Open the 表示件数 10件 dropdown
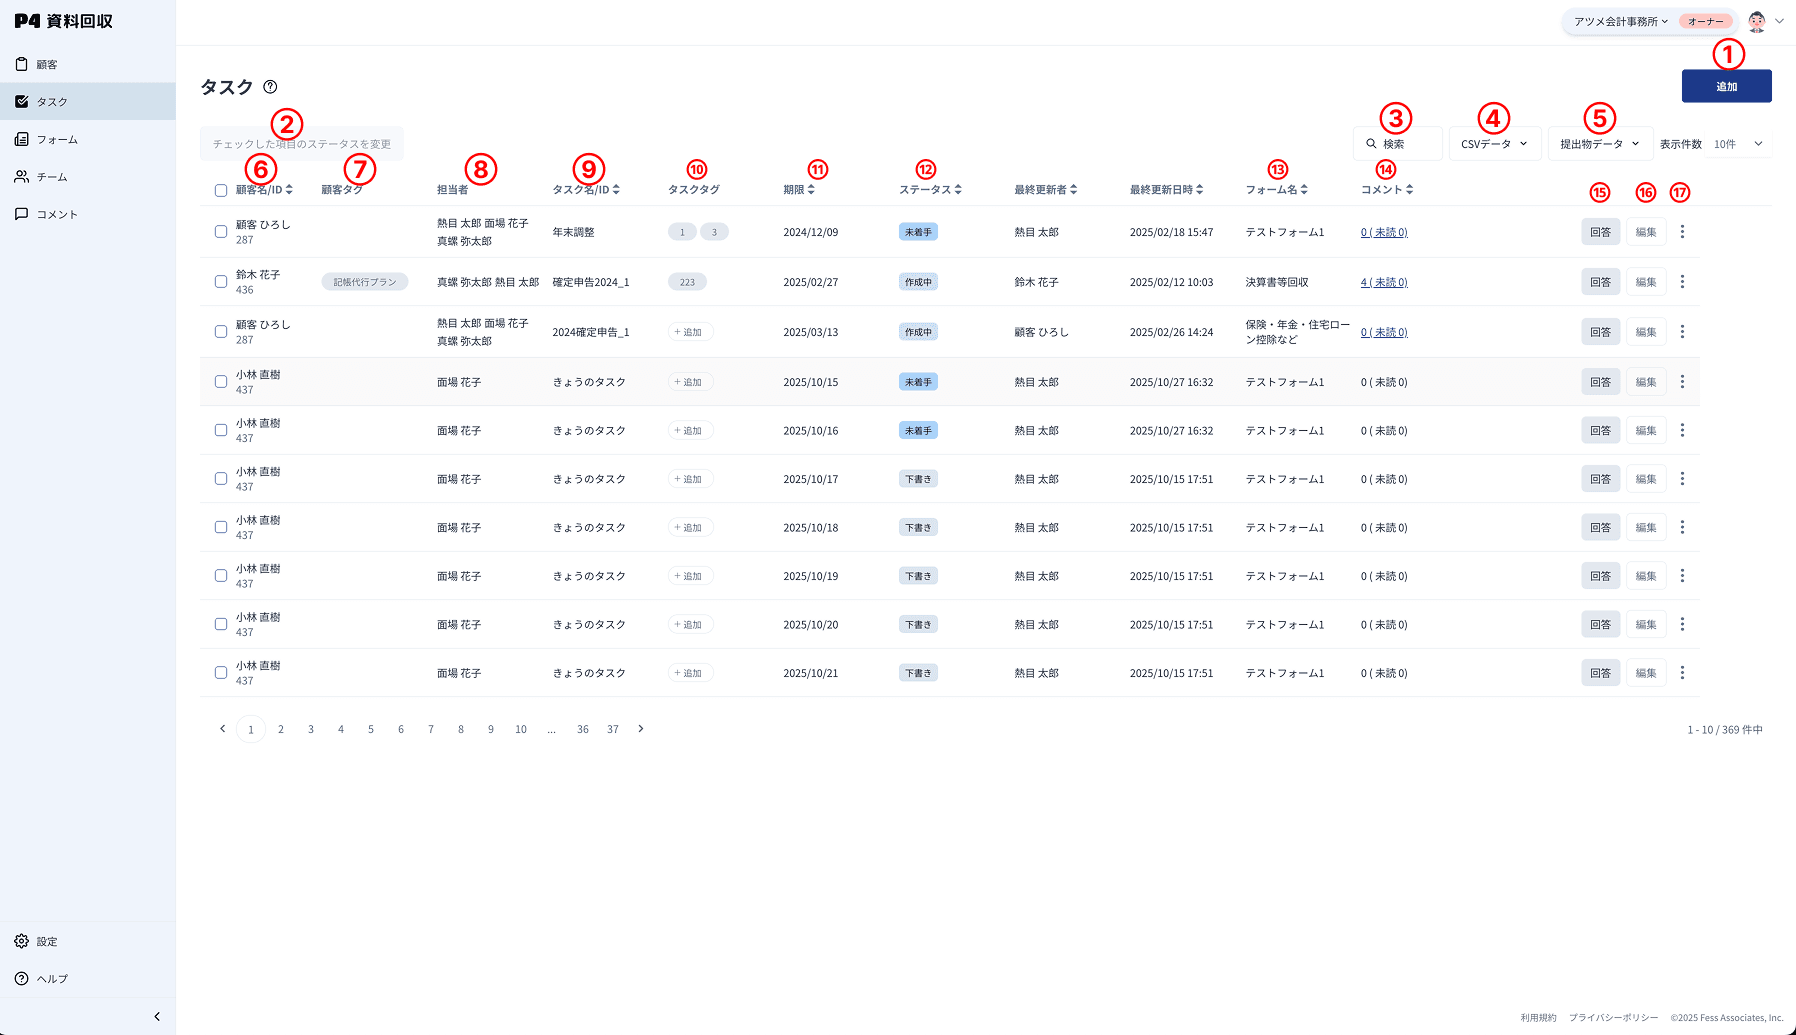Viewport: 1796px width, 1035px height. (1739, 144)
